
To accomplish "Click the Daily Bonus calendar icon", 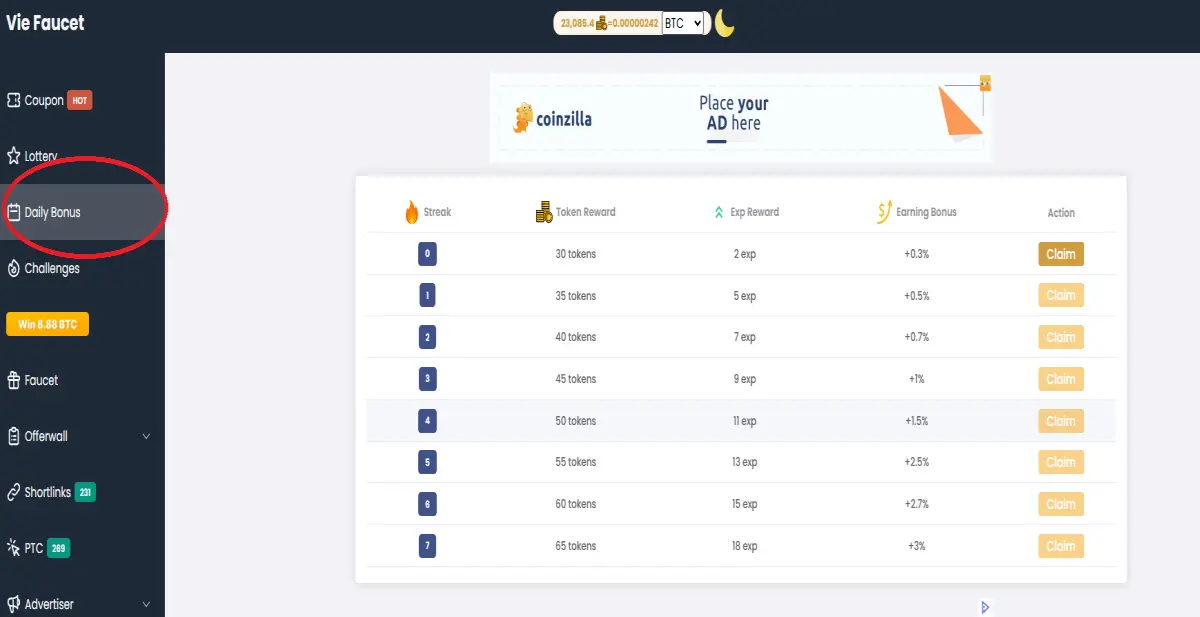I will (14, 212).
